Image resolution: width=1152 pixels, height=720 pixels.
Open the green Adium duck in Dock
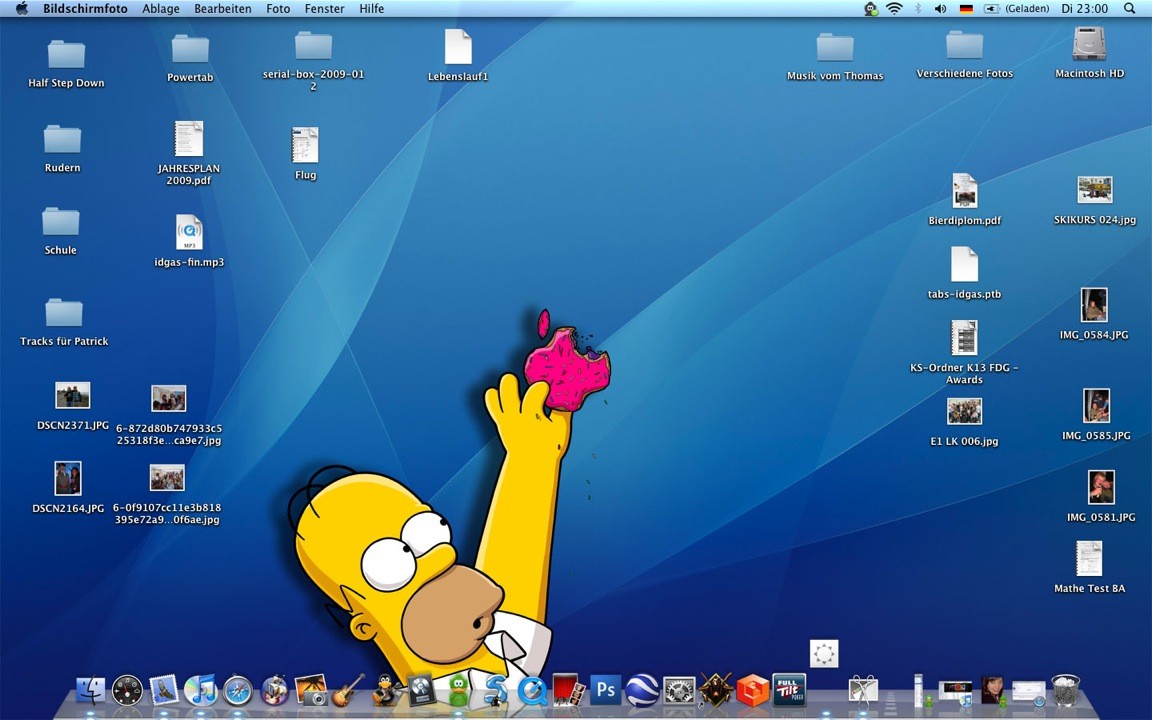458,691
